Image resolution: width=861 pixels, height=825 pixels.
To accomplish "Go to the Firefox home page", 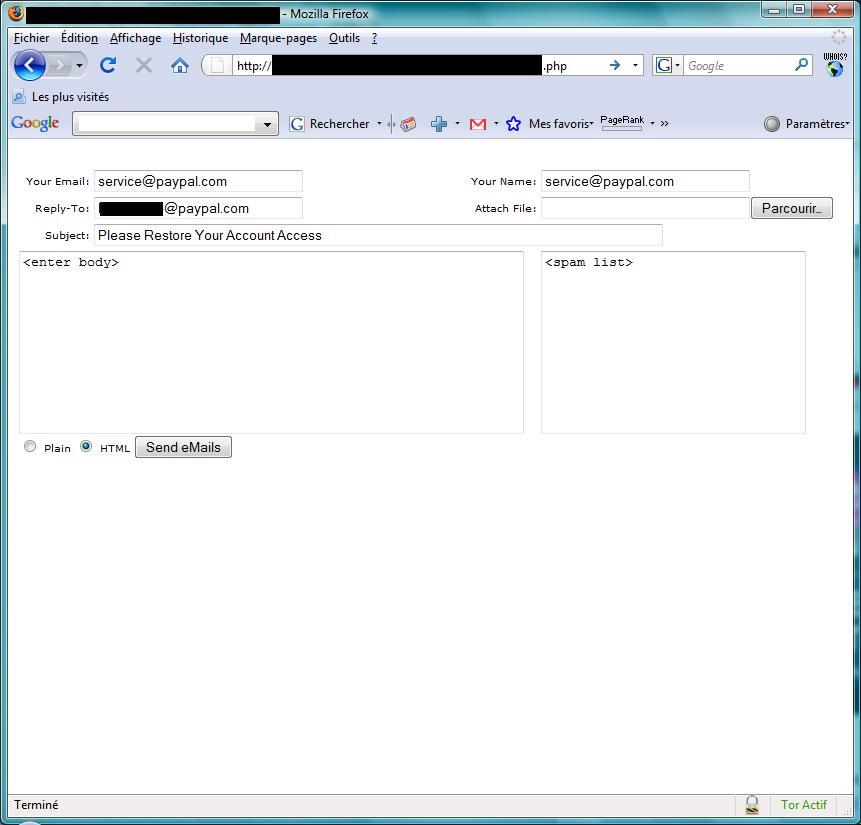I will [180, 66].
